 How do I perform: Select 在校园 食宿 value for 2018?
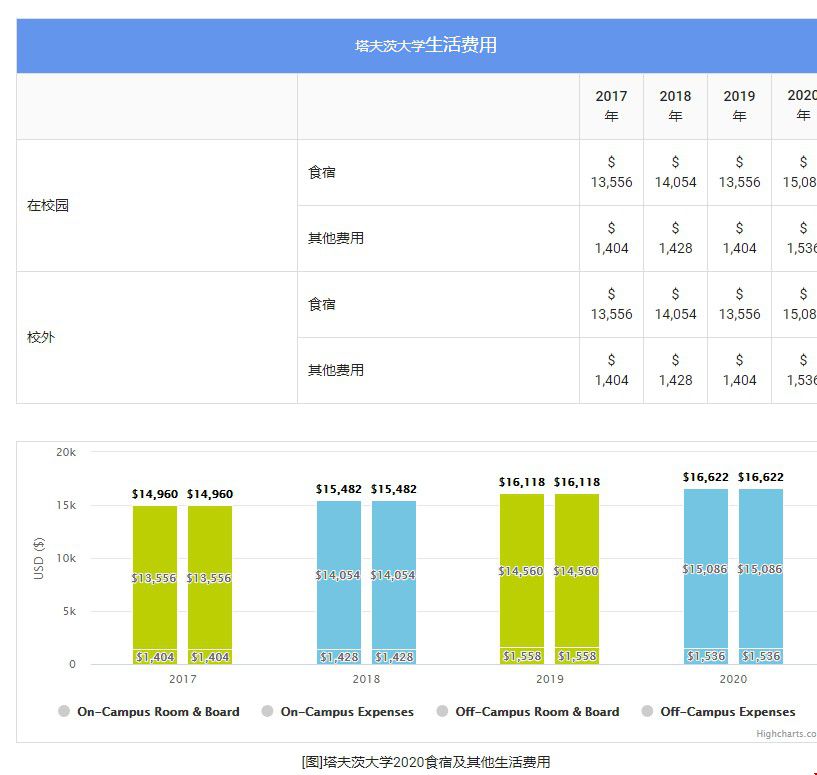(675, 172)
